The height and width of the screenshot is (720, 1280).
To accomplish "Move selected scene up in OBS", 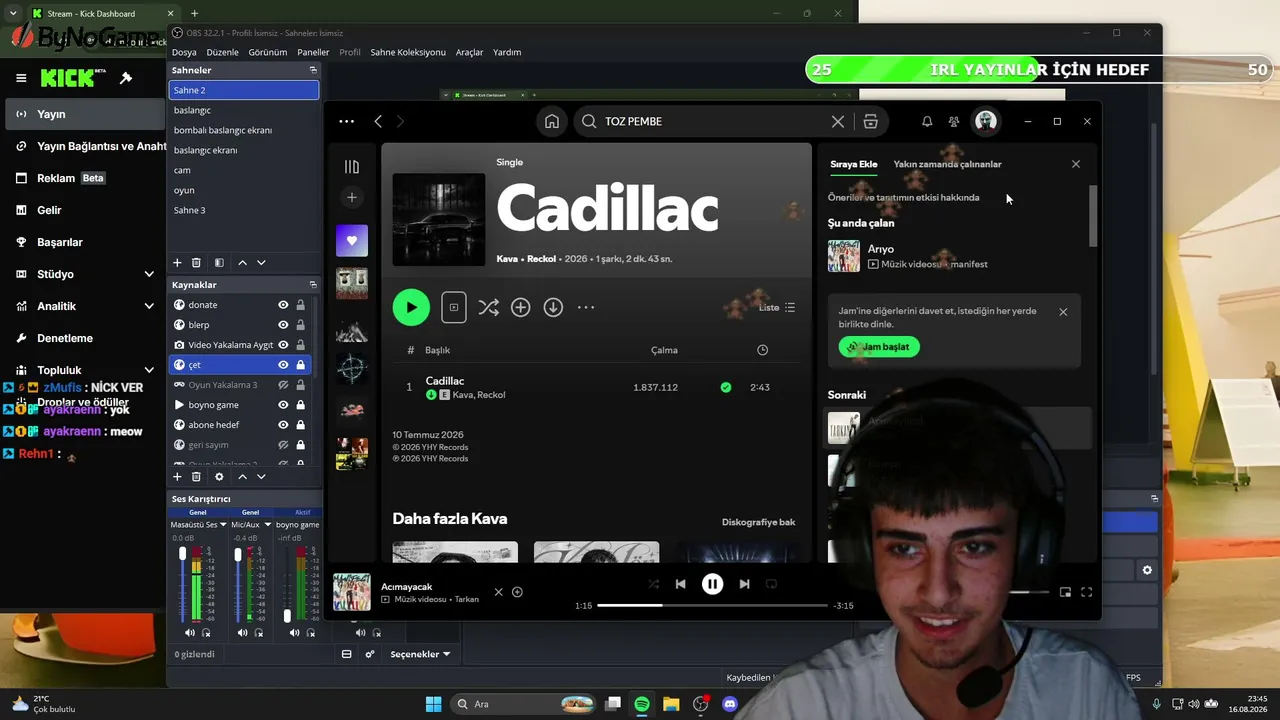I will (x=242, y=263).
